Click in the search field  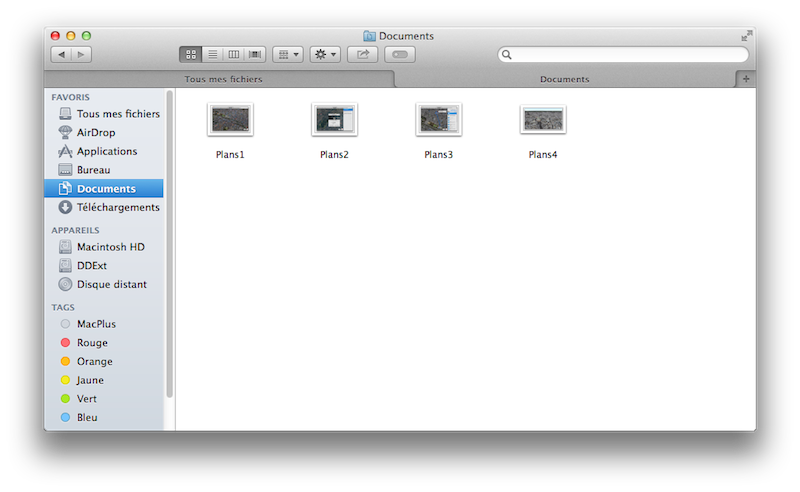[623, 54]
